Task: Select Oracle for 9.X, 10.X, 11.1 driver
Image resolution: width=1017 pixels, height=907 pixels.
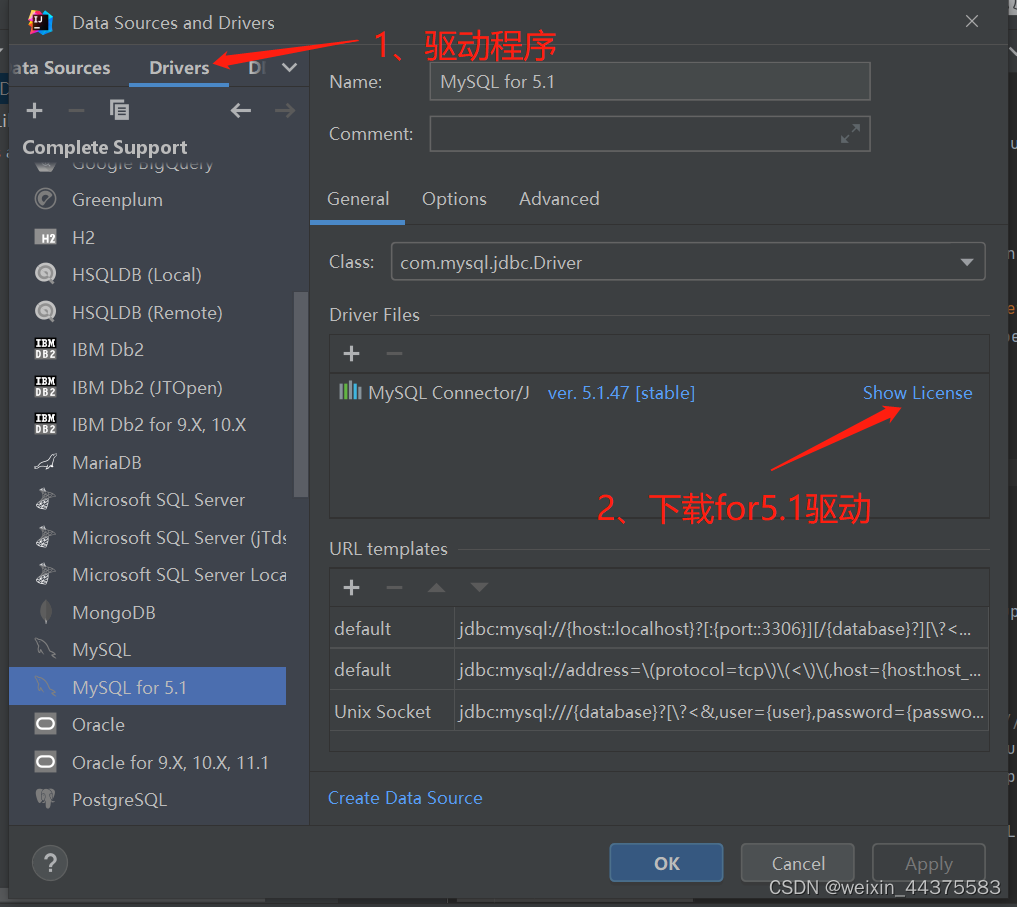Action: pos(147,762)
